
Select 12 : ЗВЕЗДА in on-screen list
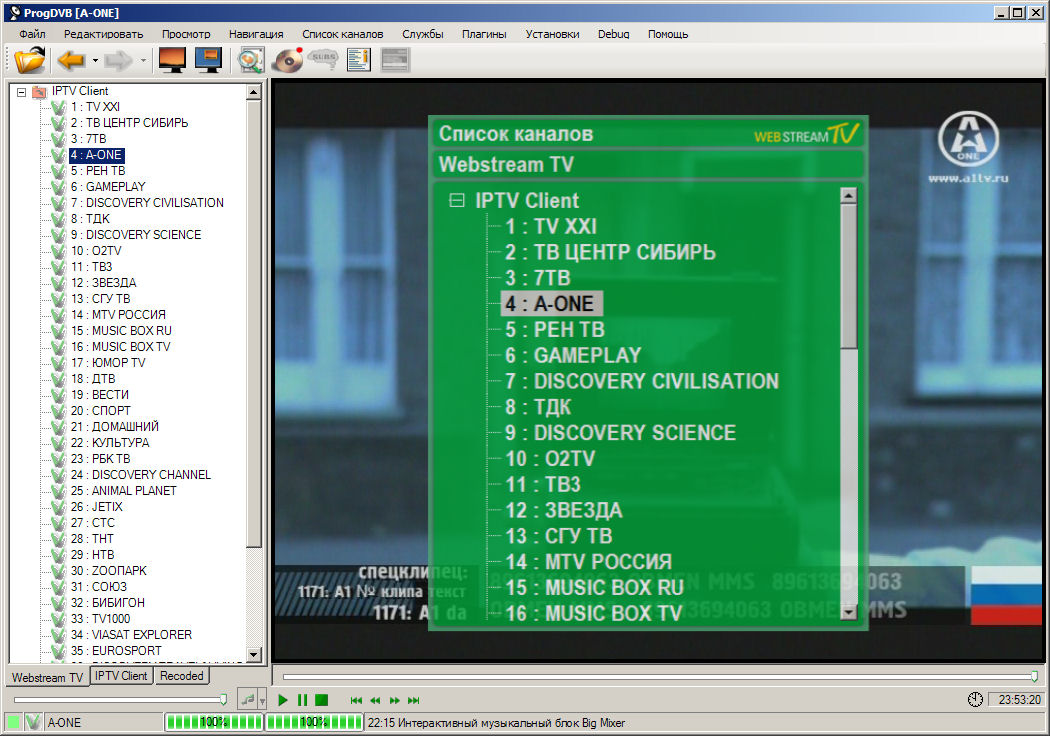(564, 510)
